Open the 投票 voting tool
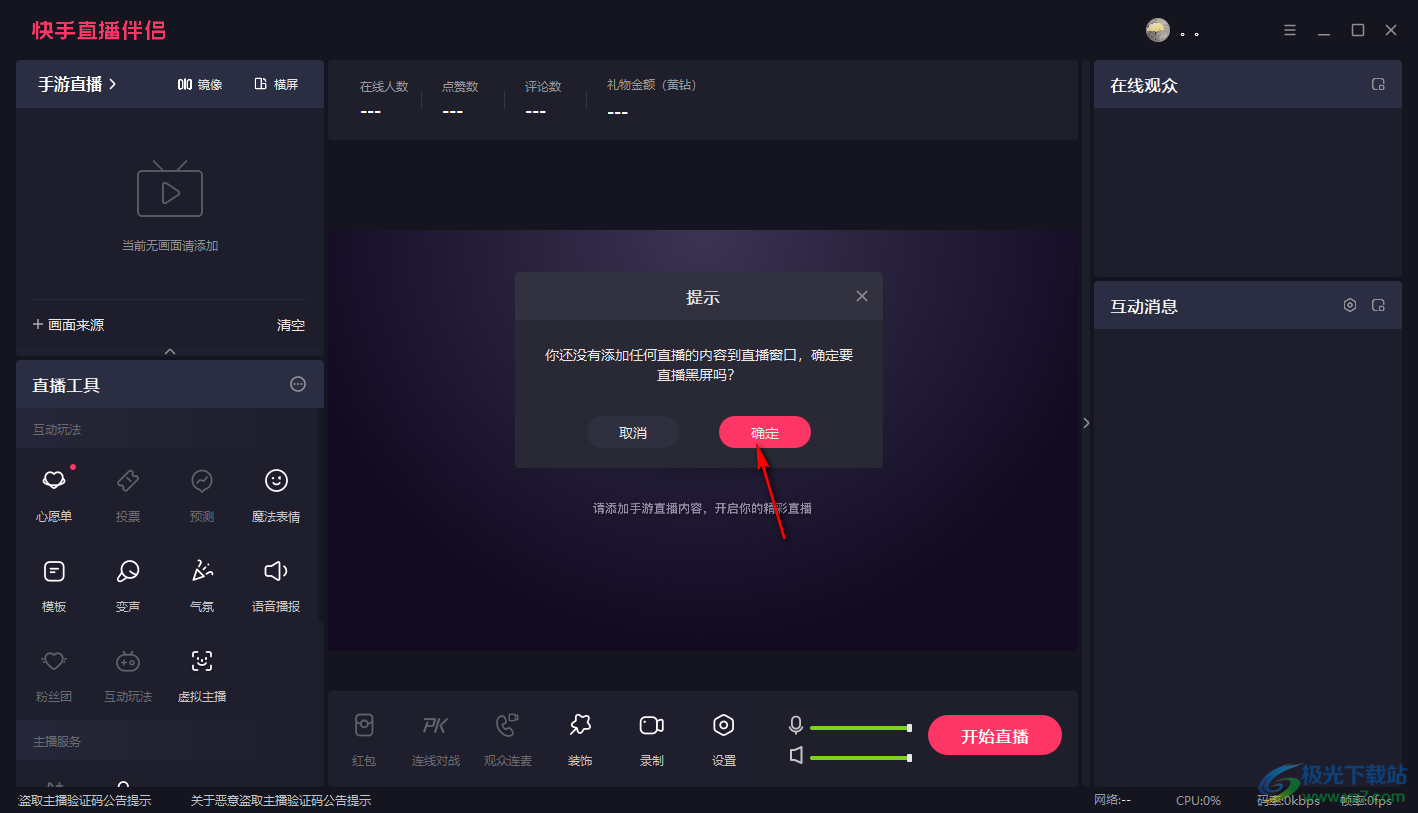 coord(128,495)
